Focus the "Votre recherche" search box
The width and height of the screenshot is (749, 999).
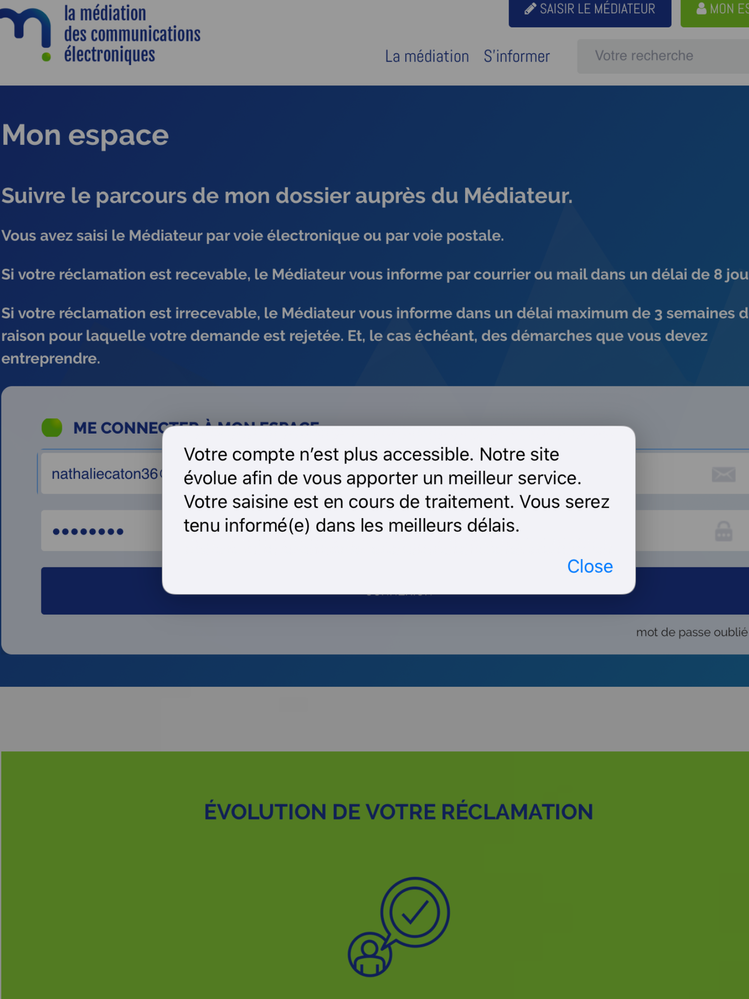pos(660,56)
